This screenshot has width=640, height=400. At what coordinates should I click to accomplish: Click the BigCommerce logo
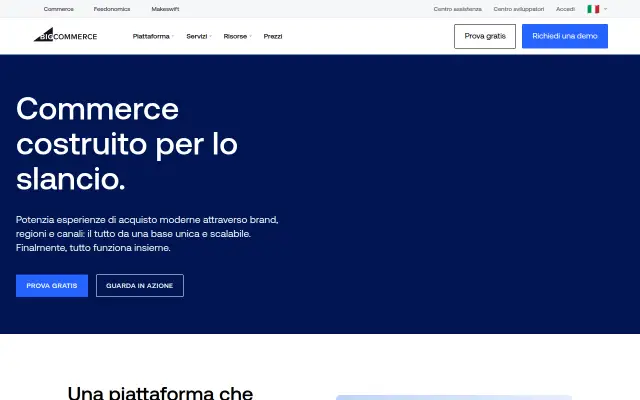coord(65,35)
